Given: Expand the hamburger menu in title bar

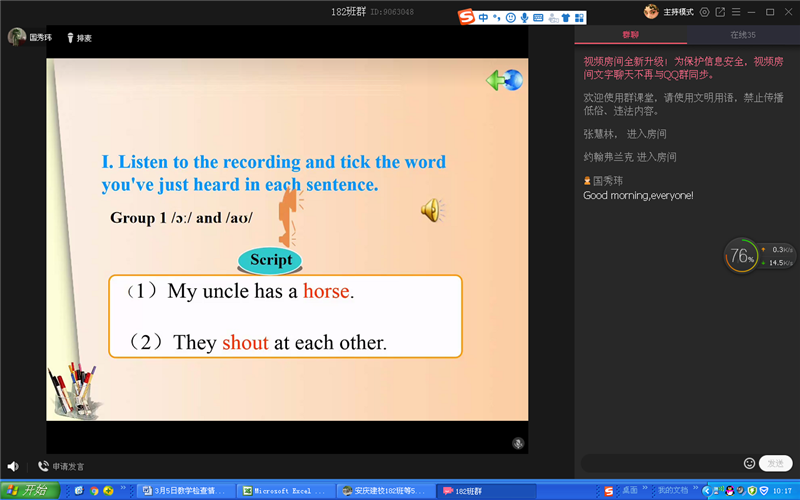Looking at the screenshot, I should click(736, 12).
